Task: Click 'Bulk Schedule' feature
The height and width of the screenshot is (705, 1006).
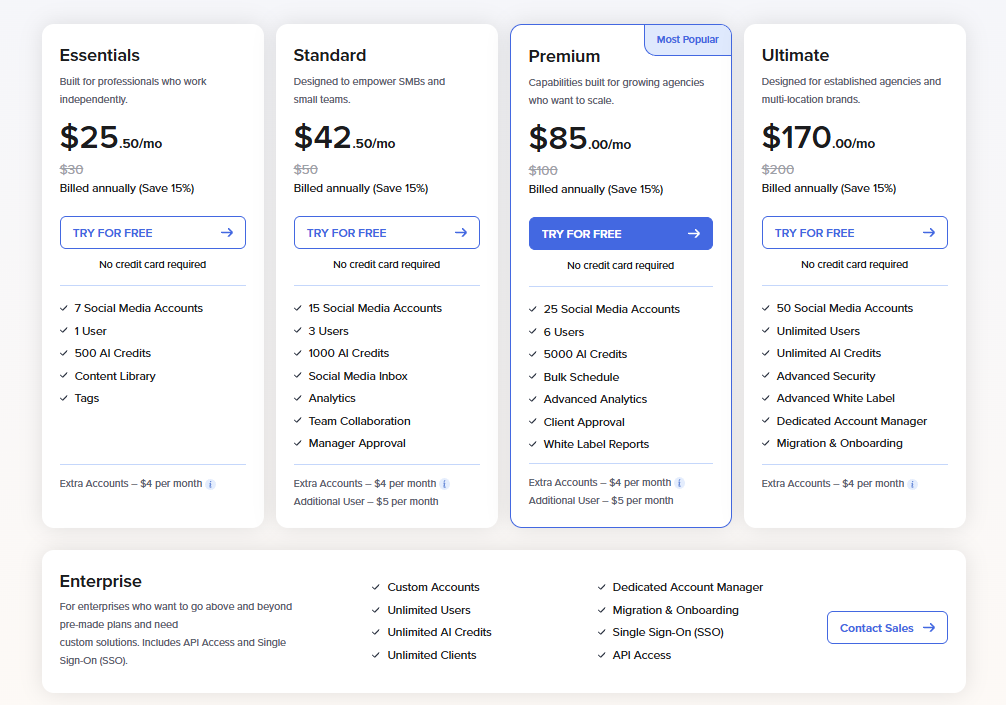Action: pos(581,377)
